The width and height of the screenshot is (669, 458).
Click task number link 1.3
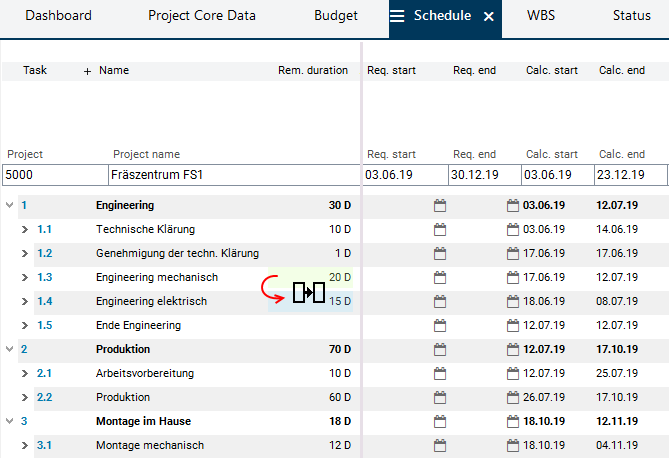(x=44, y=278)
